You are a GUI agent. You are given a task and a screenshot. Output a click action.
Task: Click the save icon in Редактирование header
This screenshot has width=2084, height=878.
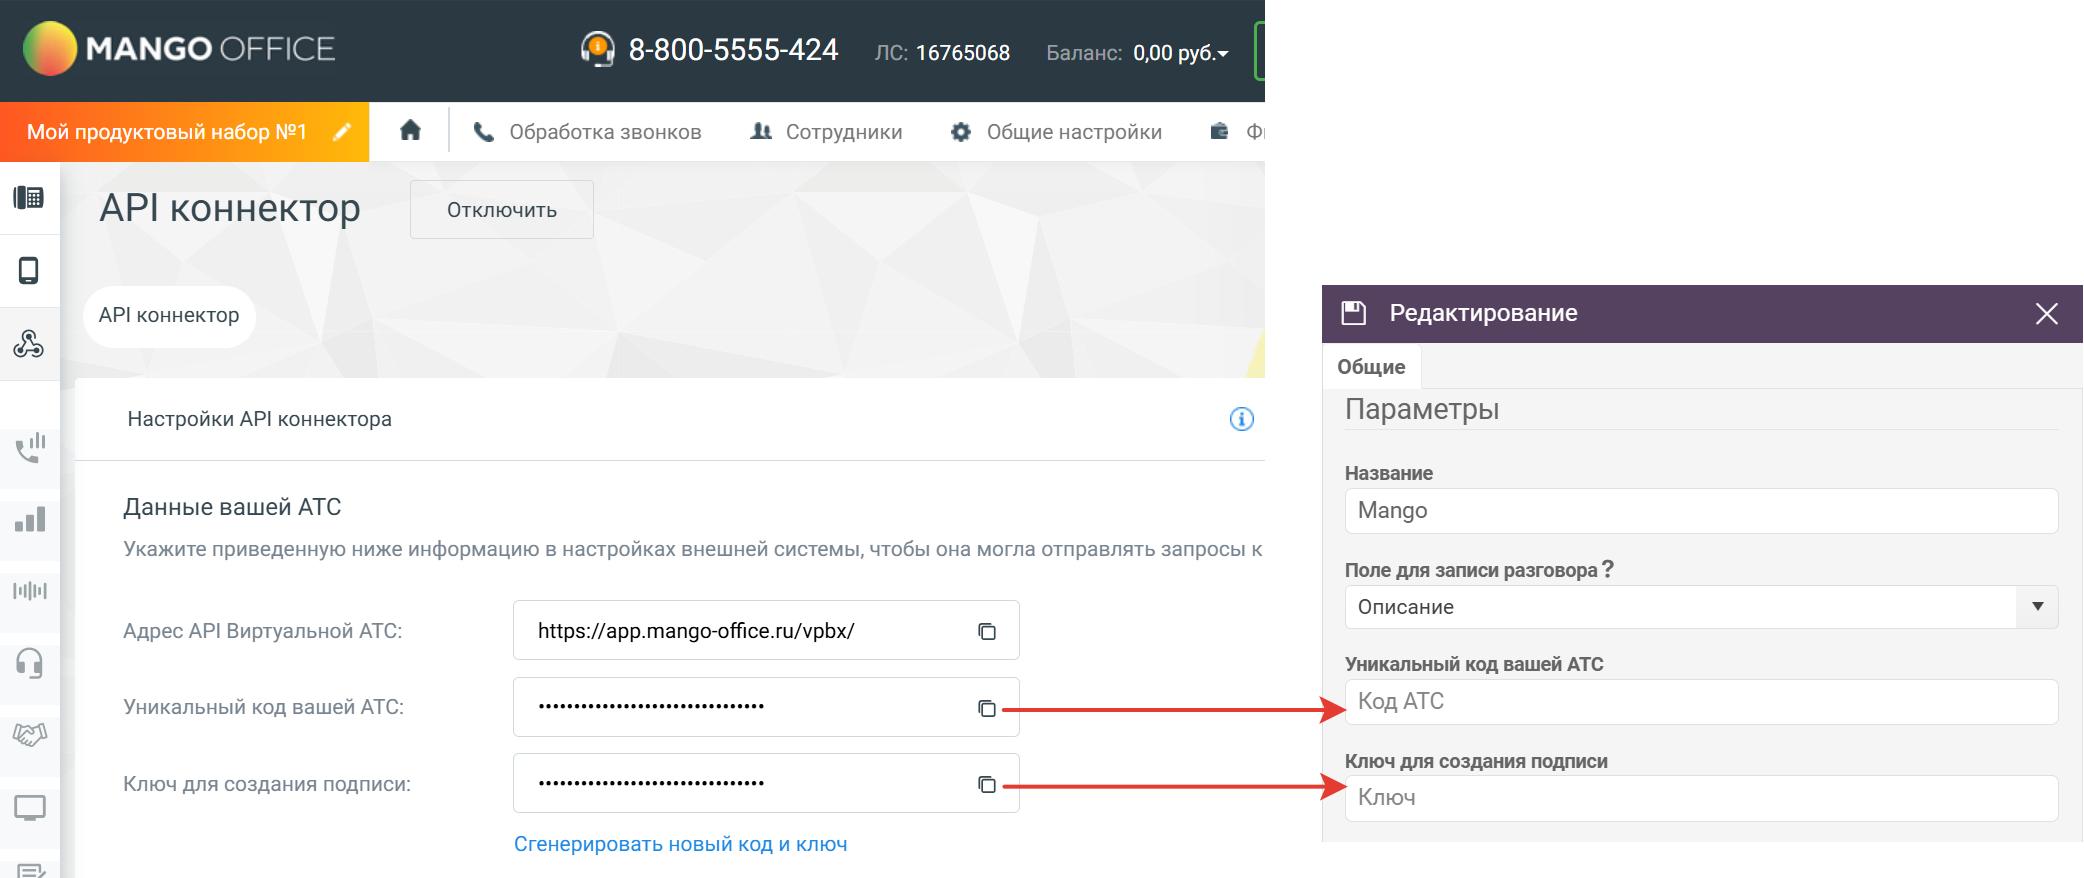(1353, 313)
